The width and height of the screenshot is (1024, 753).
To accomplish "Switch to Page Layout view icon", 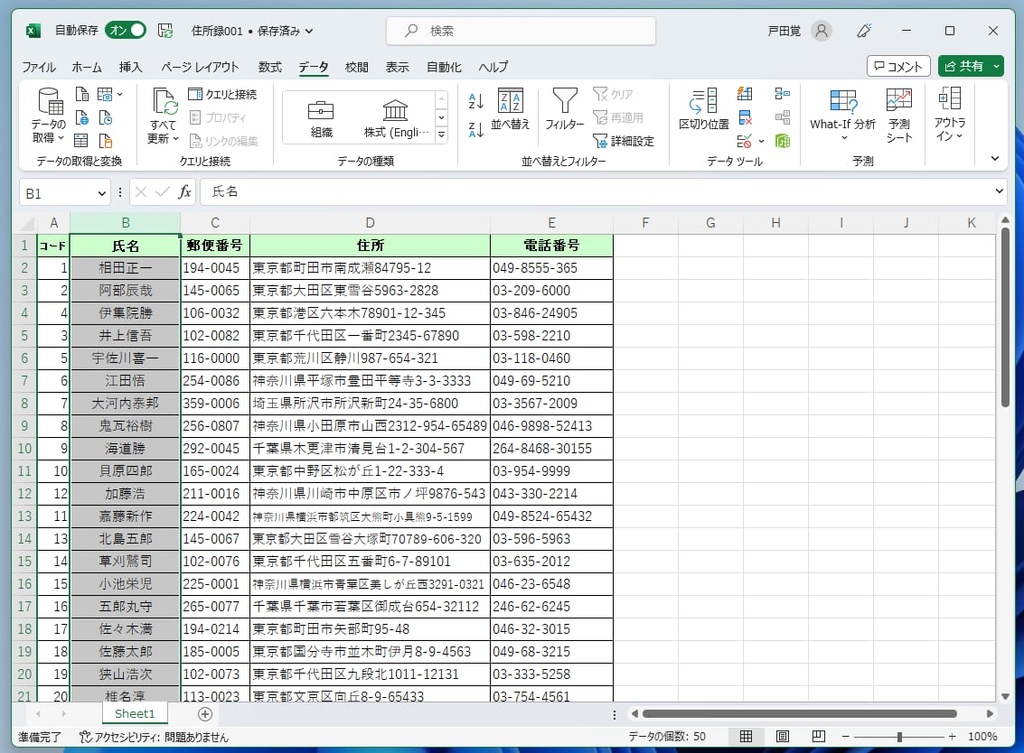I will tap(782, 737).
